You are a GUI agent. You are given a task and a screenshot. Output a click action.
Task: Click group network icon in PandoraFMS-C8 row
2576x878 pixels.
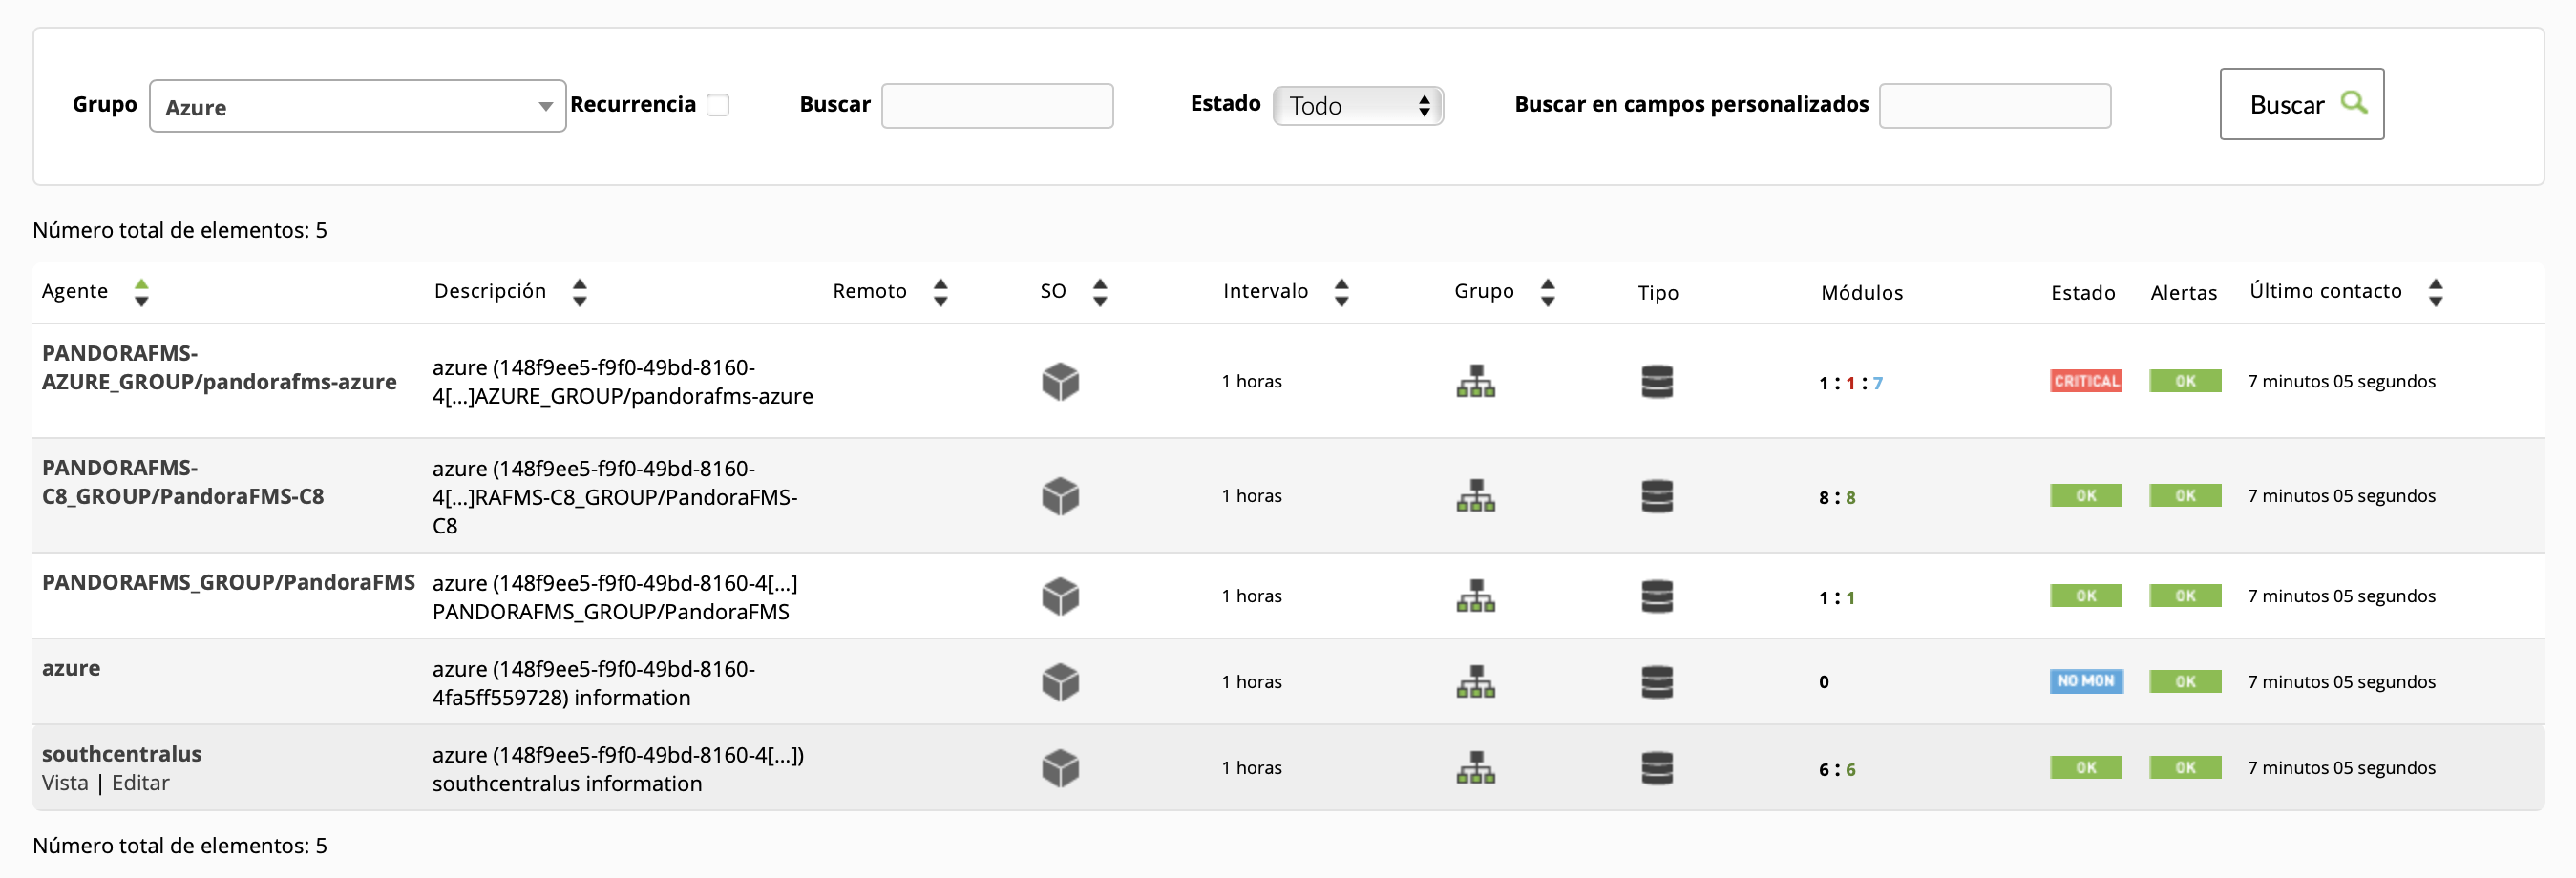(x=1475, y=496)
